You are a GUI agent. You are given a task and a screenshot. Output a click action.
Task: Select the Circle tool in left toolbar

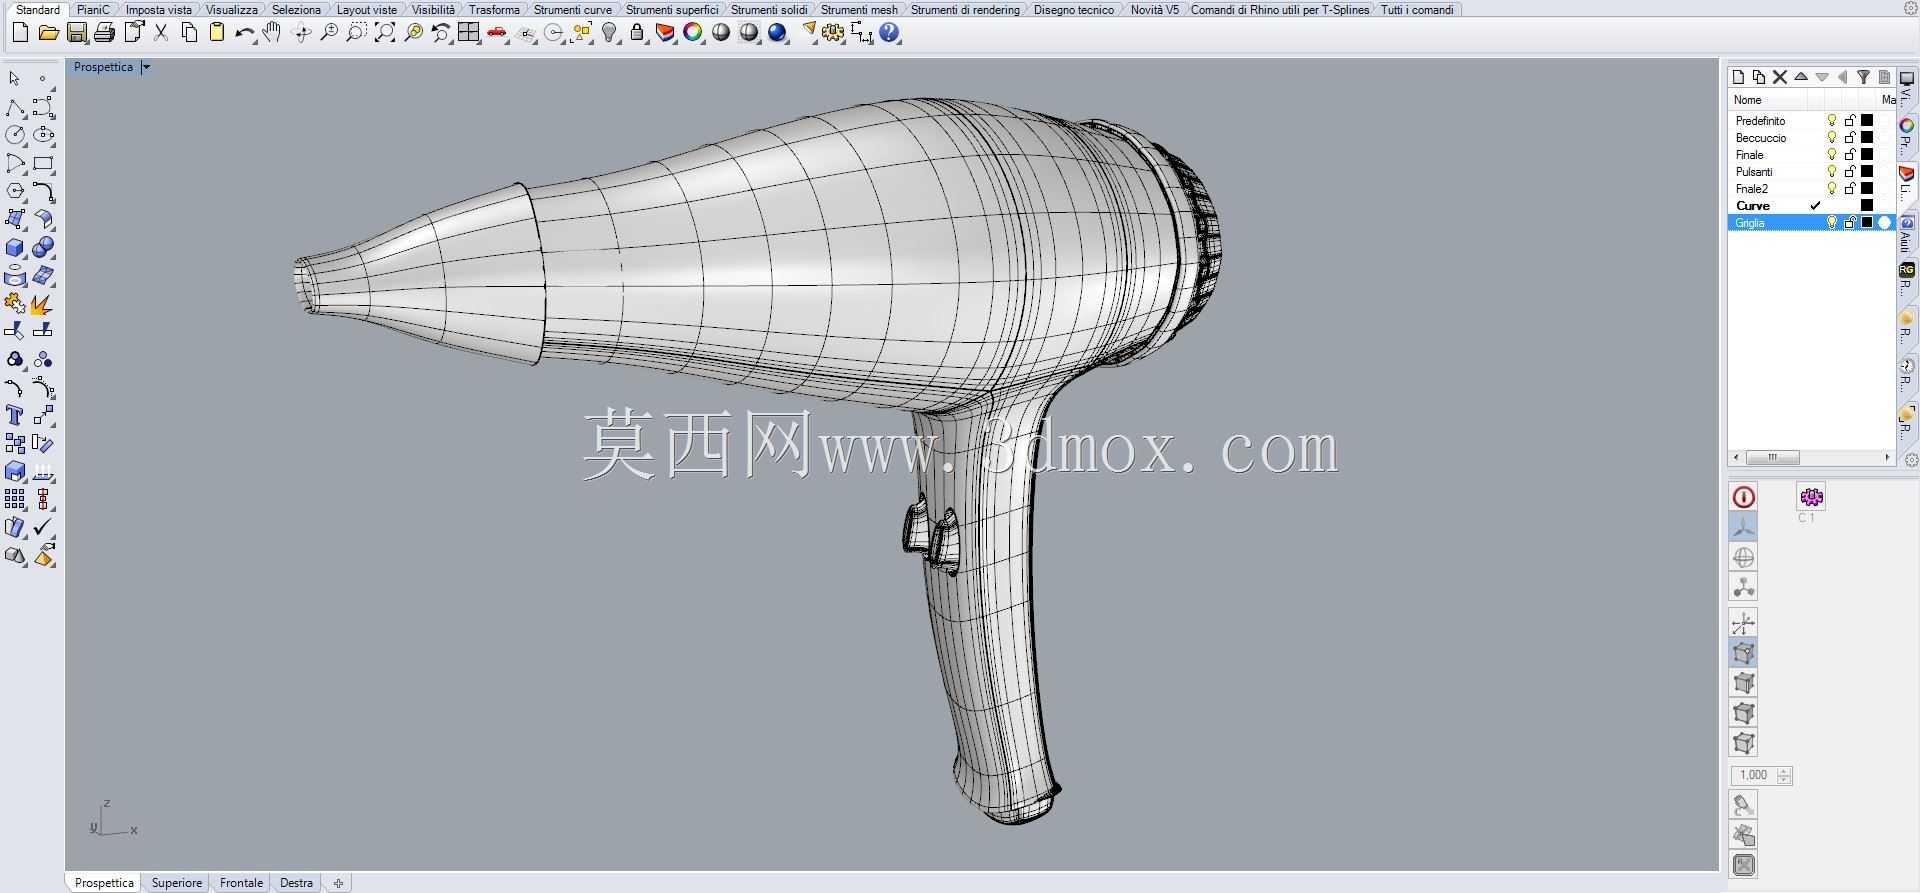coord(15,135)
